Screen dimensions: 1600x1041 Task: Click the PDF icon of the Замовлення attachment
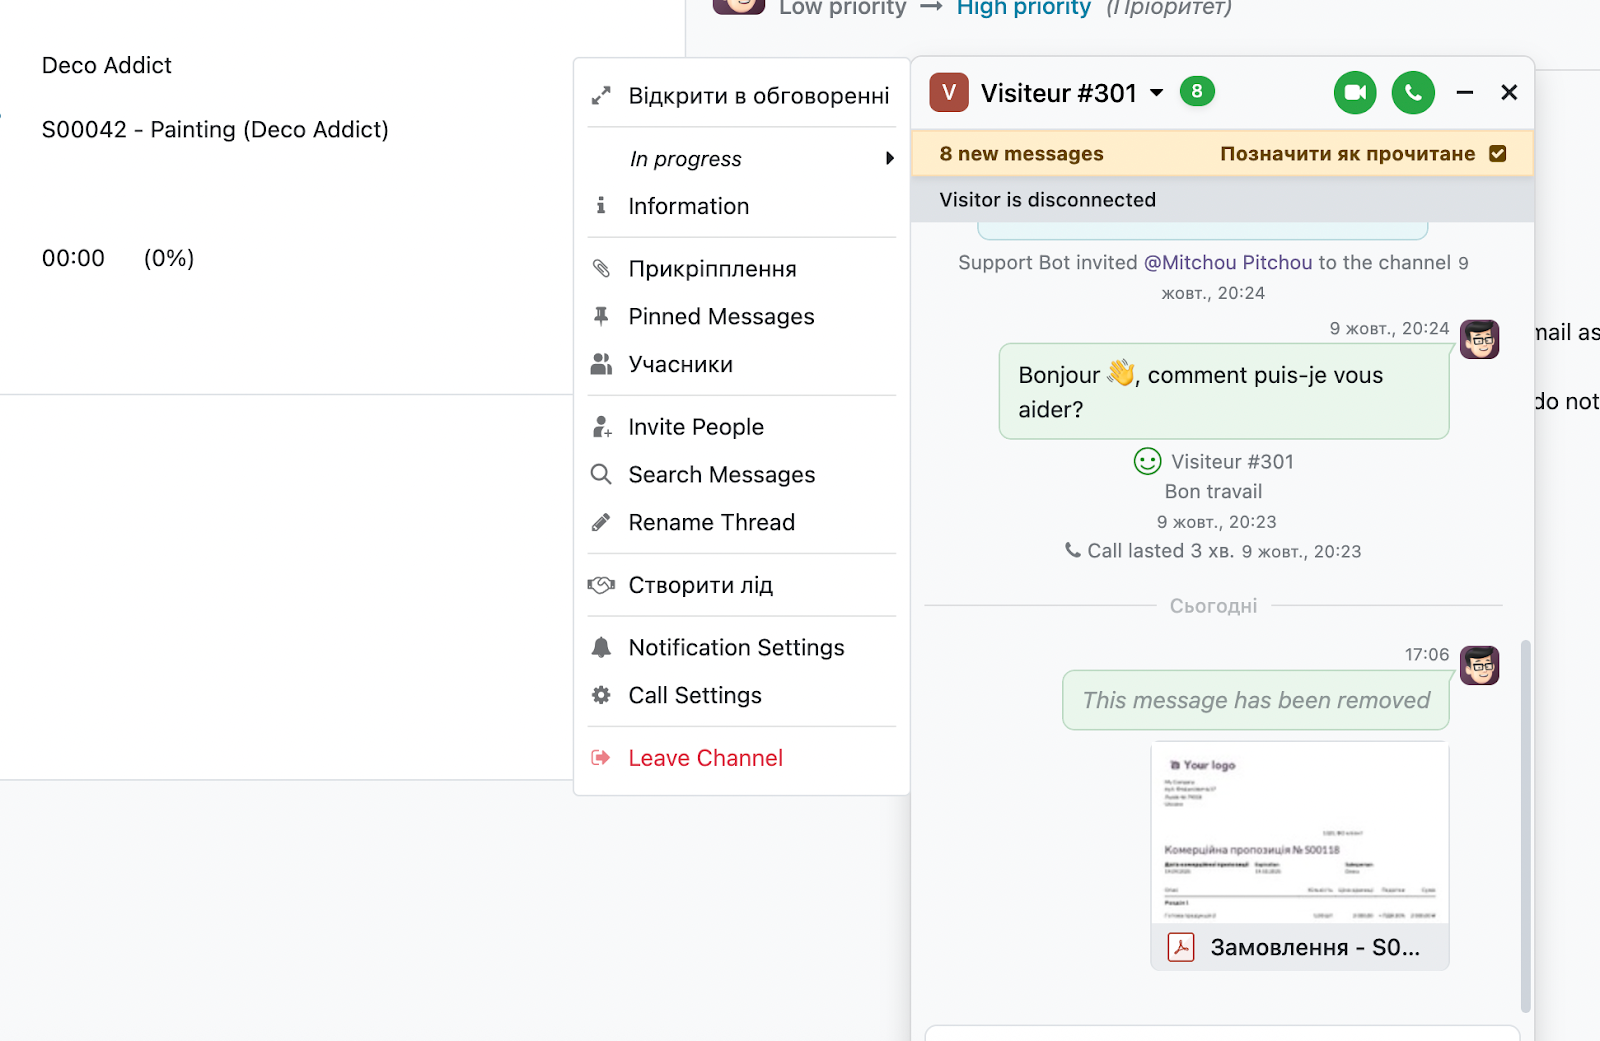coord(1181,947)
